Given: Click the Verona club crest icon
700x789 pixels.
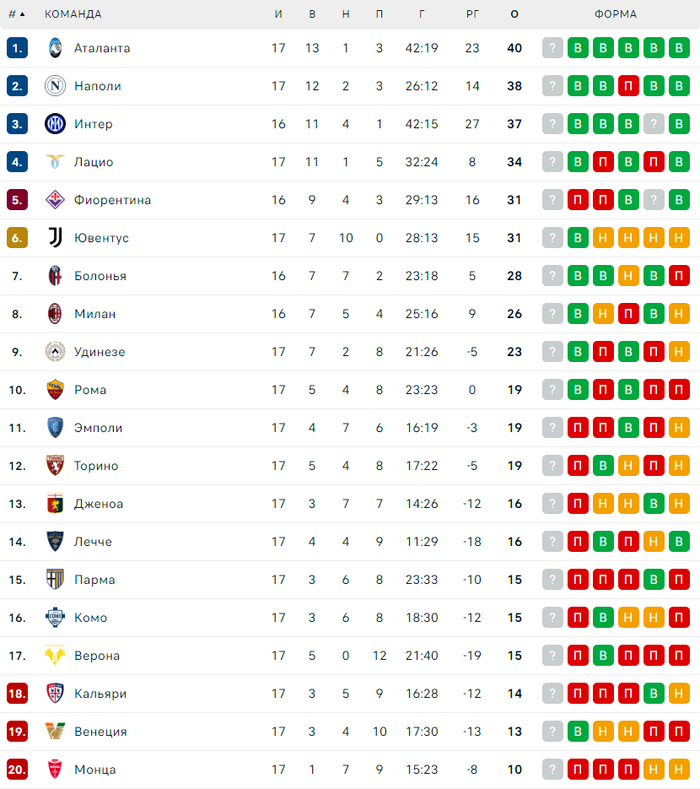Looking at the screenshot, I should coord(54,656).
